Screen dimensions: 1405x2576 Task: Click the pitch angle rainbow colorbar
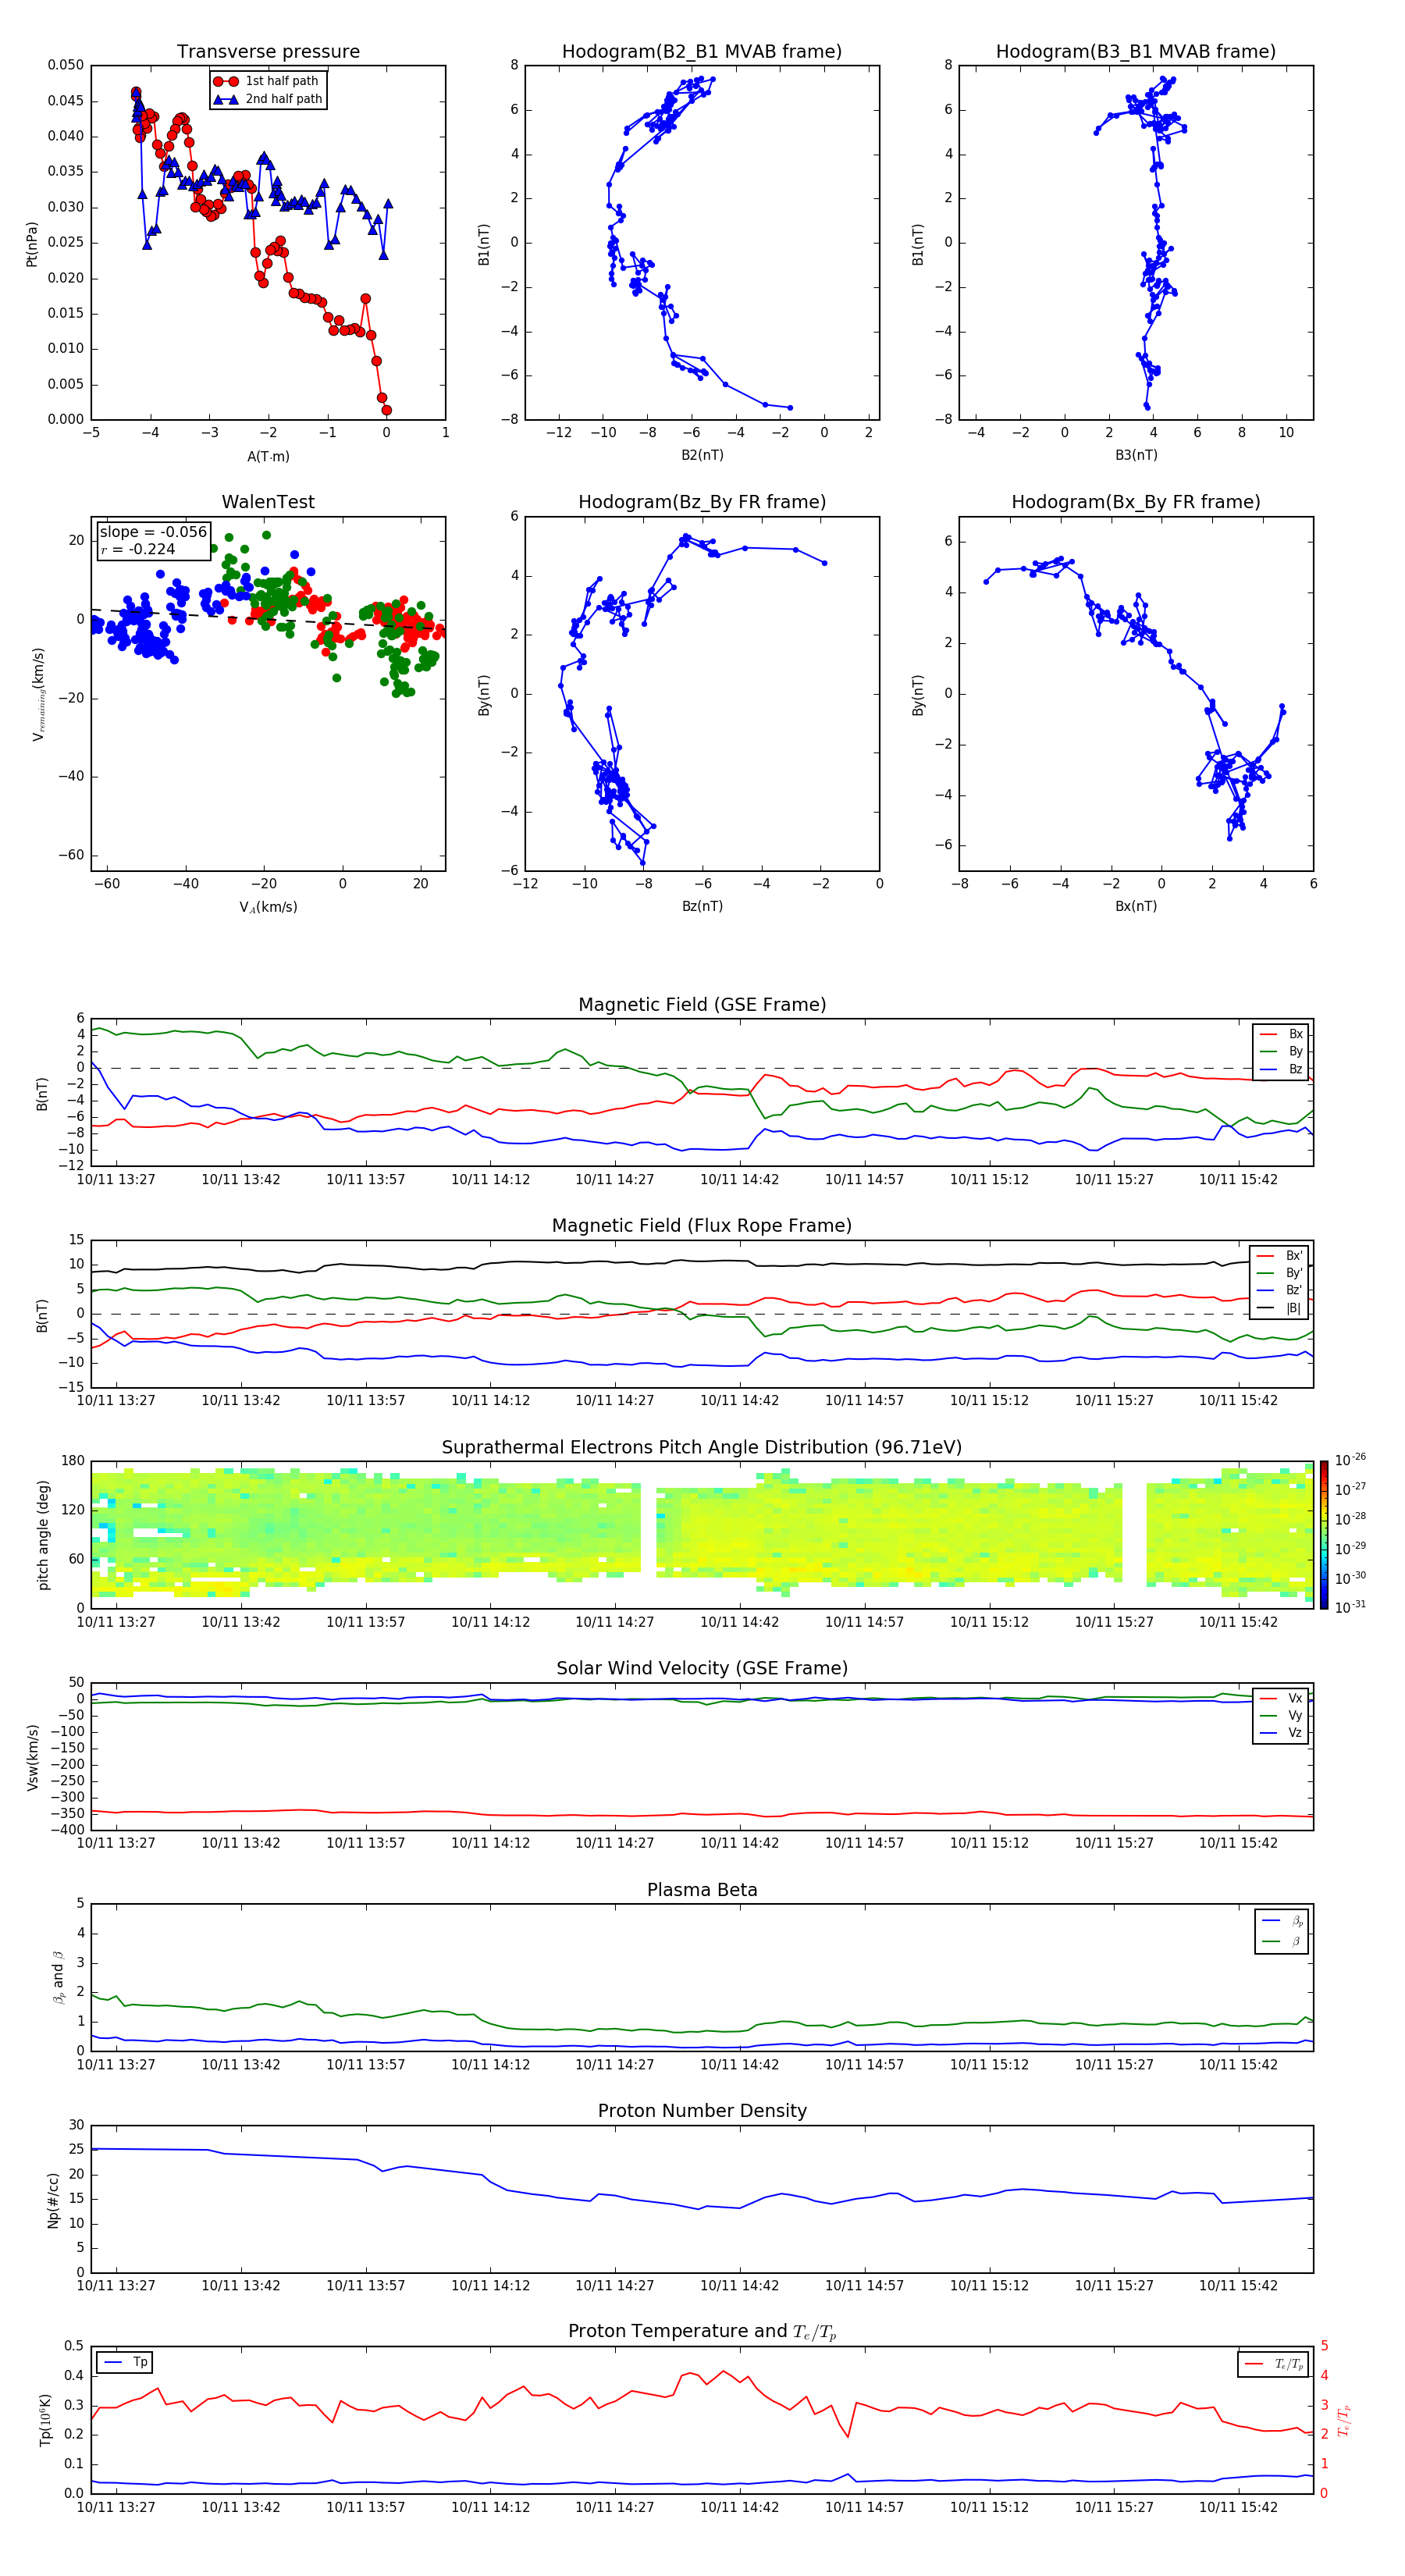1324,1535
